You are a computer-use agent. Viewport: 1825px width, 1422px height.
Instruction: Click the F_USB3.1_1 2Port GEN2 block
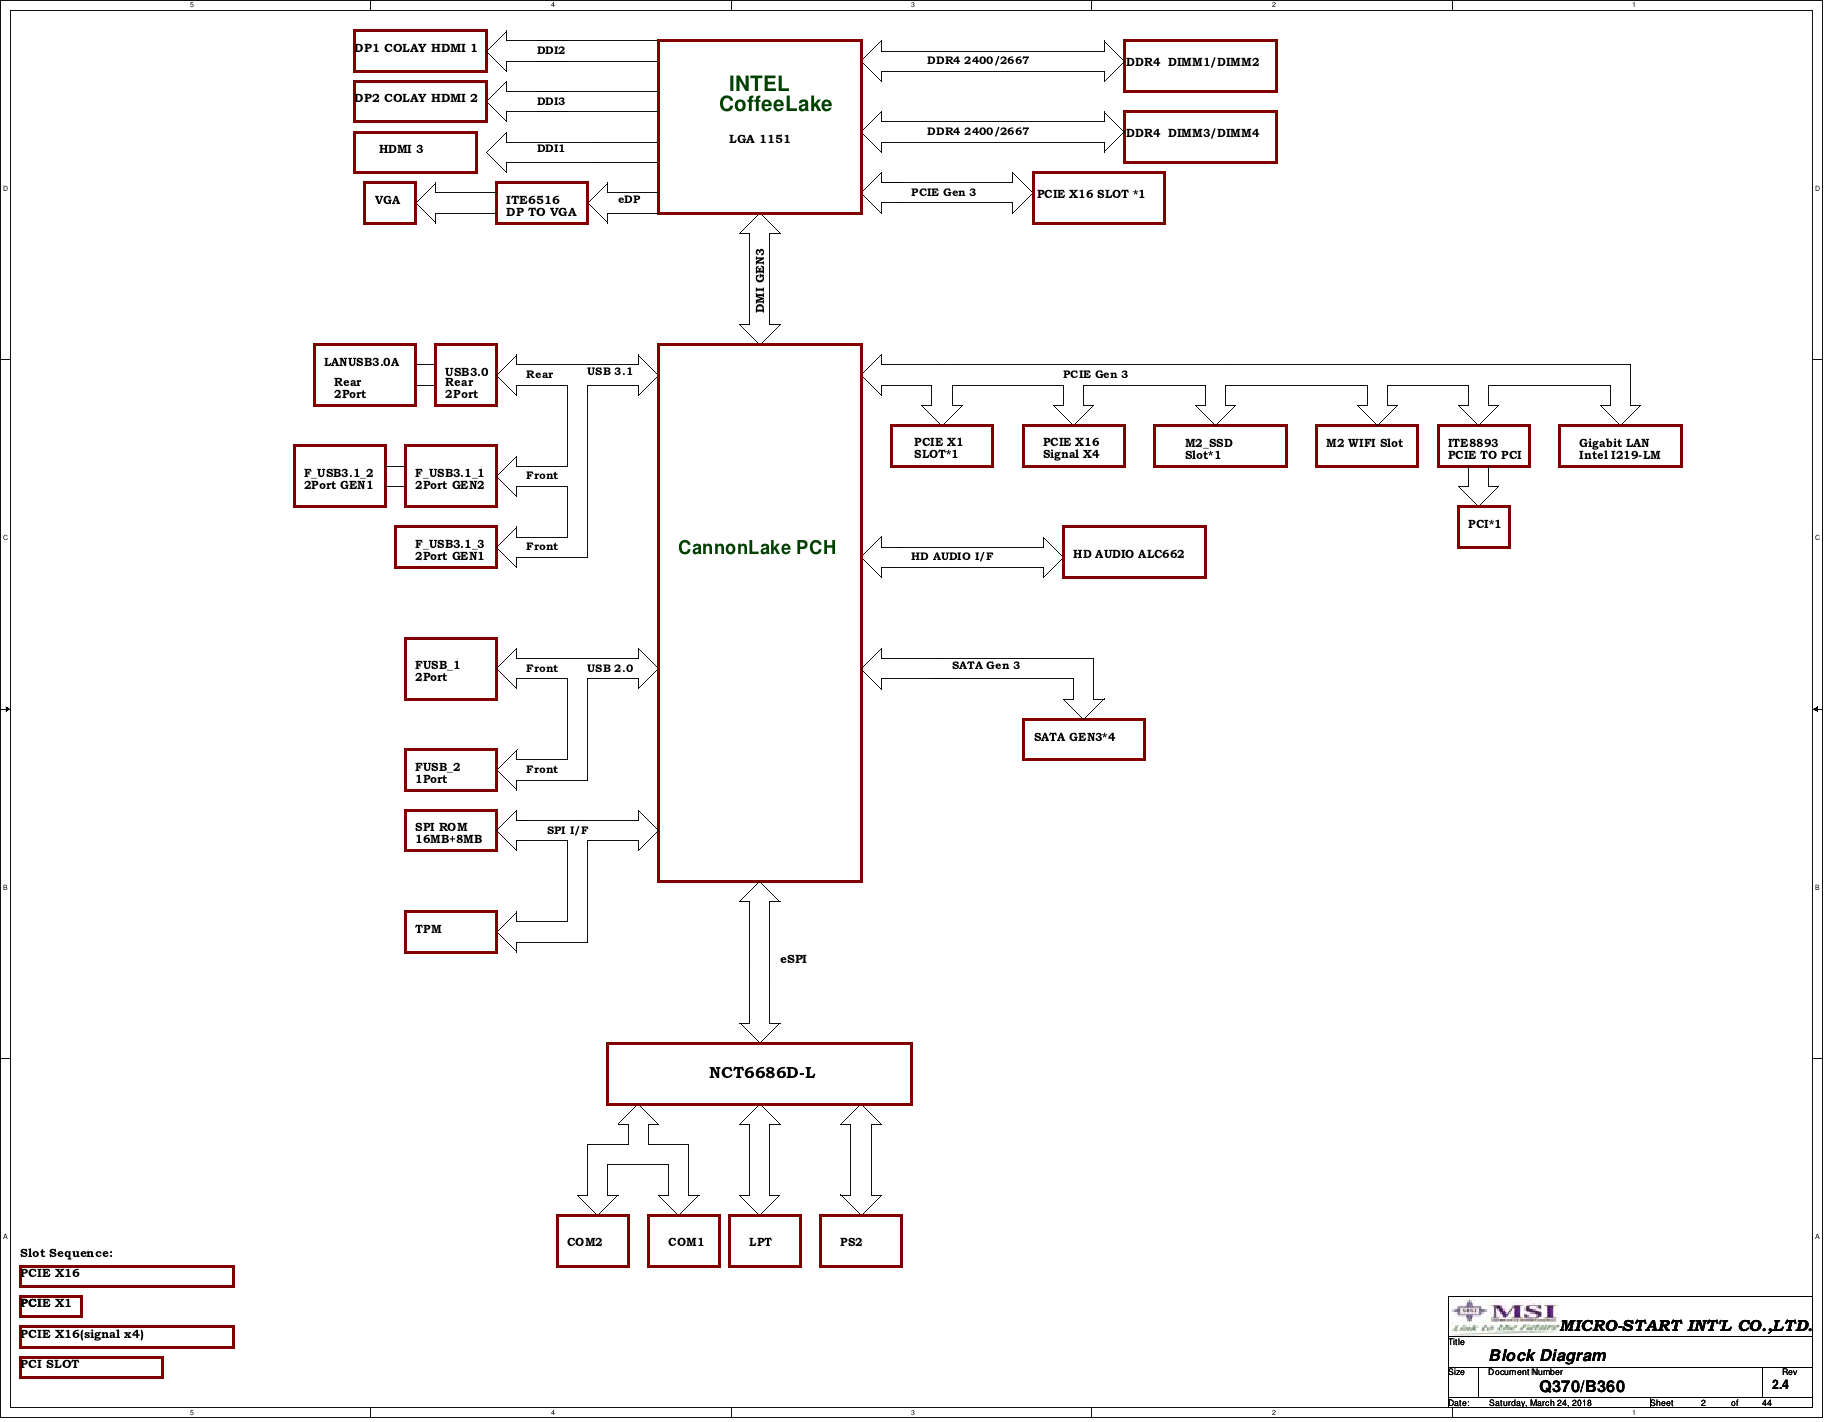[x=451, y=476]
